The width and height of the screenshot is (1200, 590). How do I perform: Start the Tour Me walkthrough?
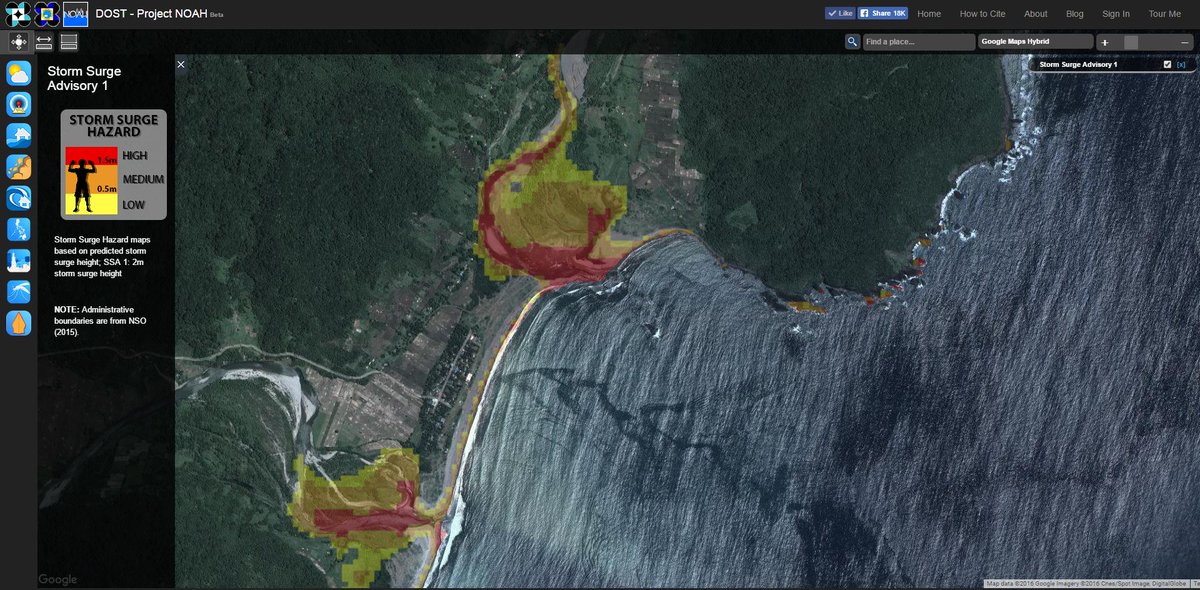[1165, 14]
